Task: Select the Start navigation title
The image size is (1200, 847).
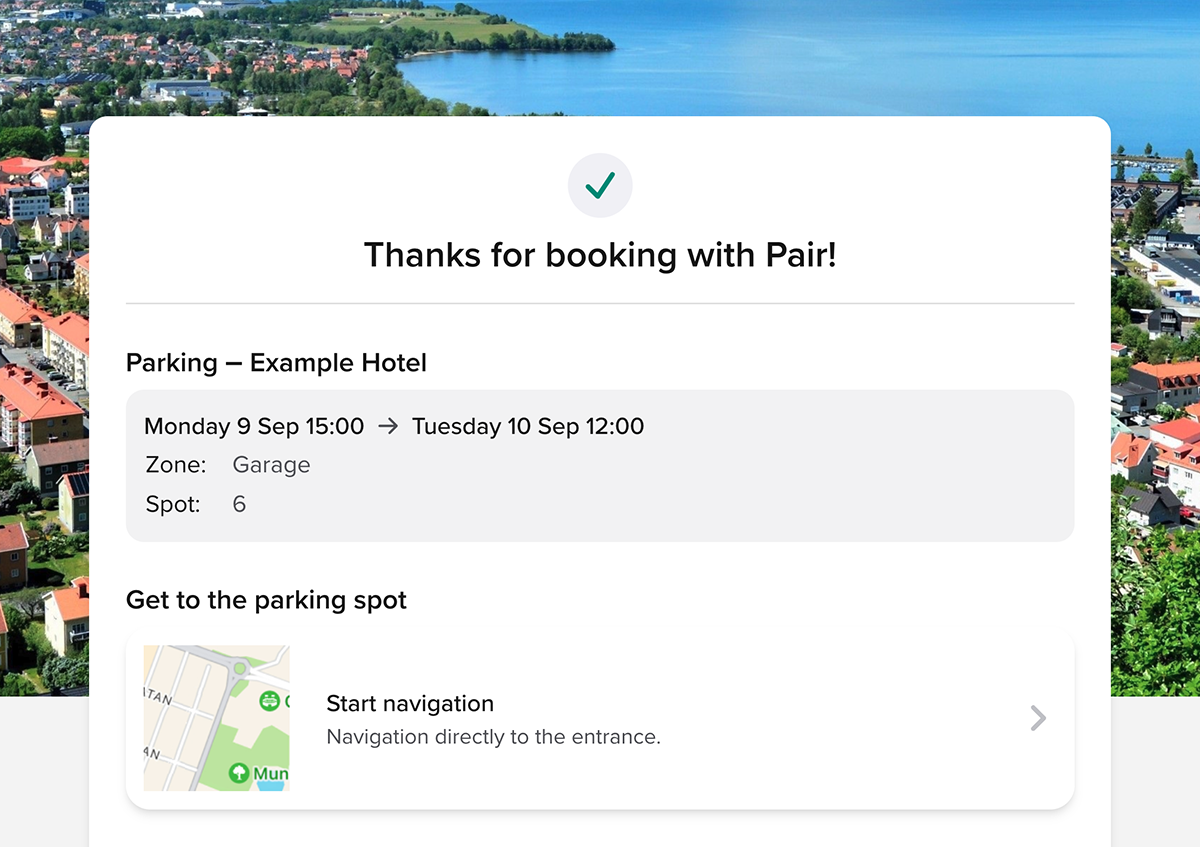Action: tap(410, 704)
